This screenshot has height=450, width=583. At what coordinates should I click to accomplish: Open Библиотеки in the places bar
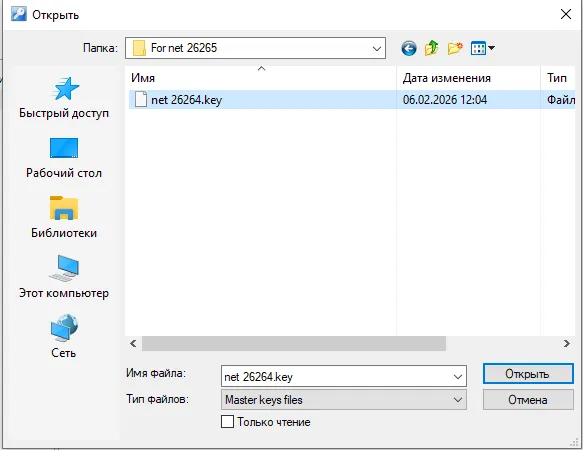[64, 218]
